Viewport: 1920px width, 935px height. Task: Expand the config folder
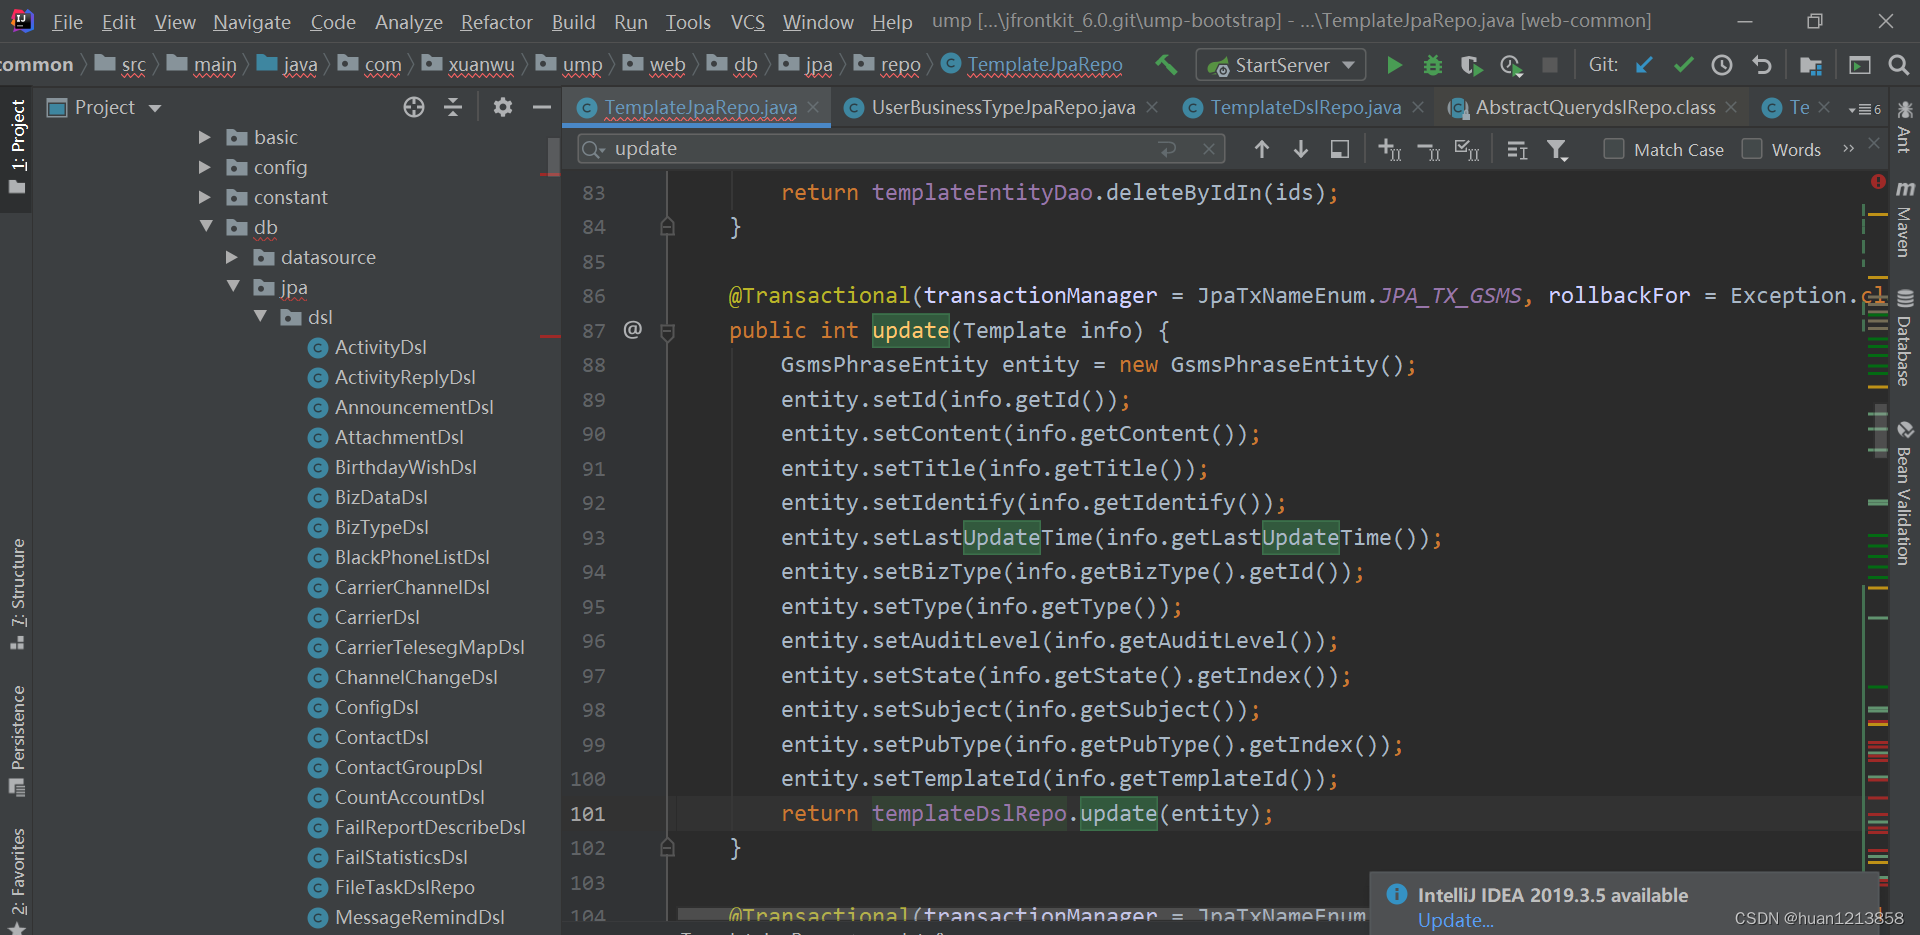pos(205,167)
